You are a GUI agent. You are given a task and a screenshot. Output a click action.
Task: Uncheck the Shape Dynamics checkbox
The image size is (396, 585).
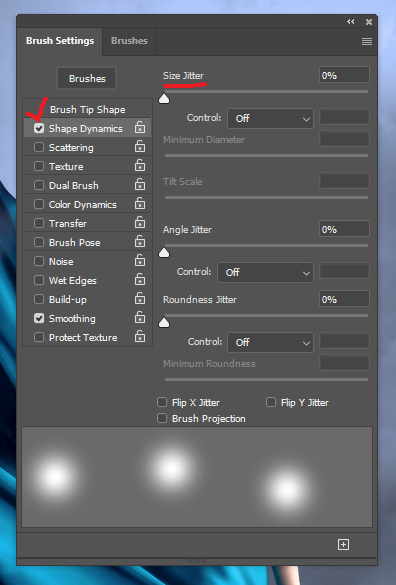tap(39, 128)
